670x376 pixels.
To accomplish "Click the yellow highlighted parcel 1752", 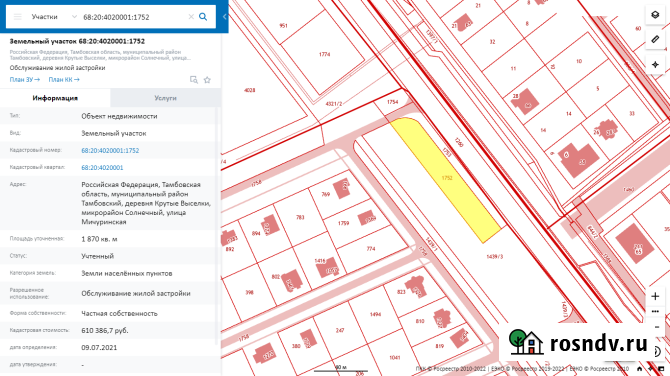I will (x=447, y=179).
